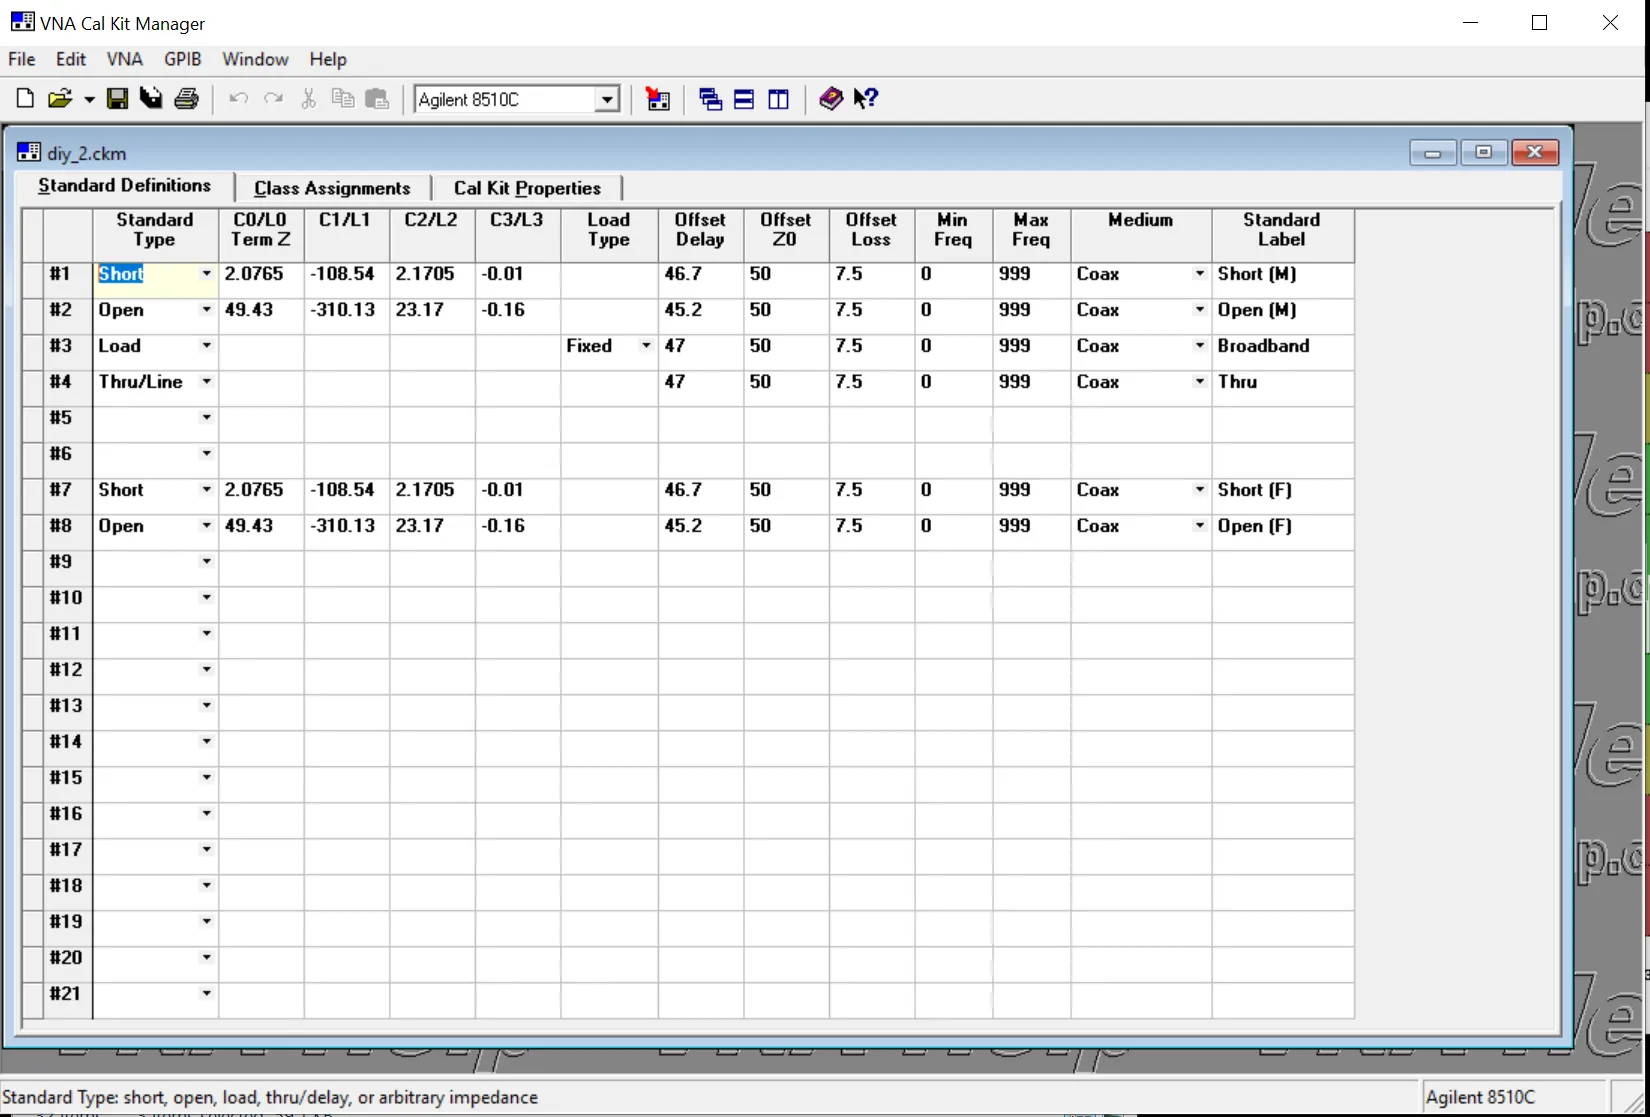1650x1117 pixels.
Task: Click the printer icon in toolbar
Action: click(186, 99)
